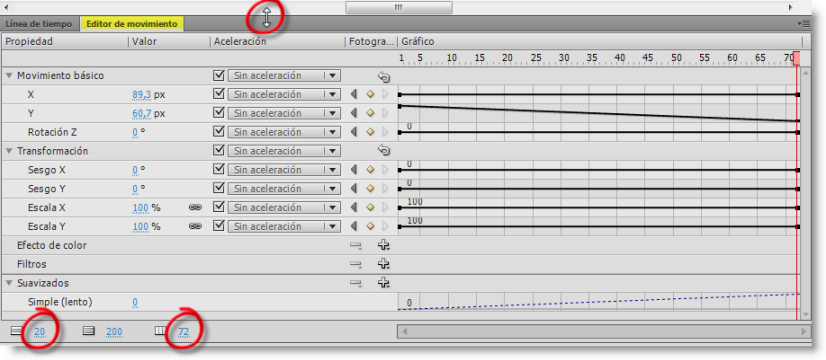Toggle easing checkbox for Y property

[x=219, y=113]
